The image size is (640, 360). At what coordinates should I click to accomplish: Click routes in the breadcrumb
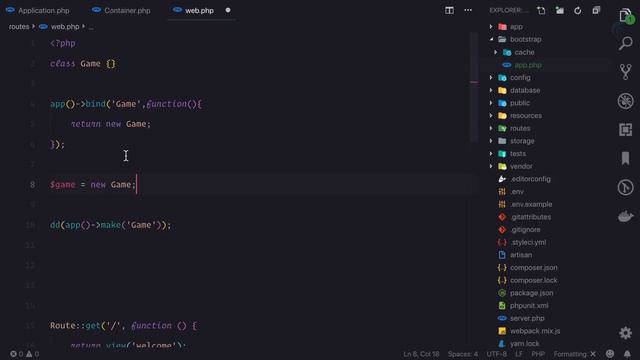tap(19, 27)
